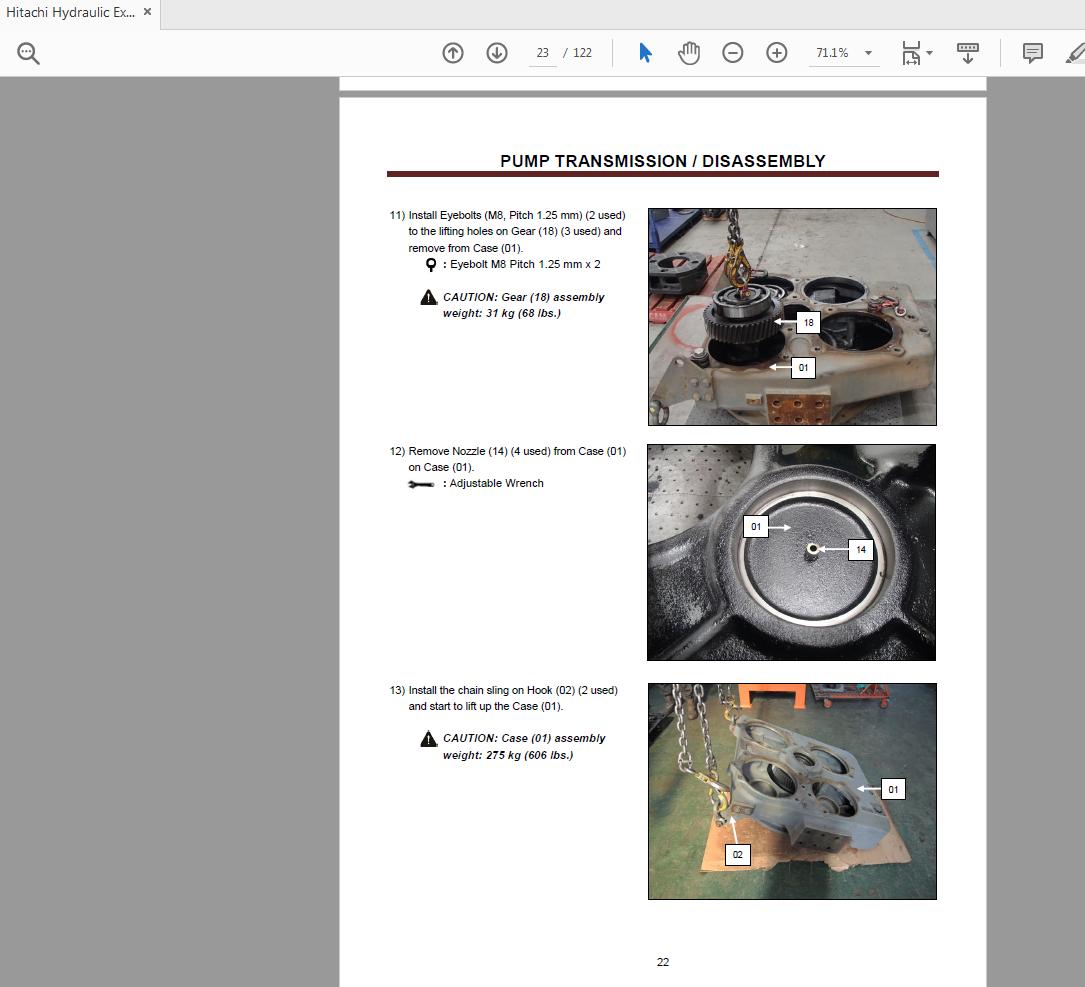Close the Hitachi Hydraulic document tab
Image resolution: width=1085 pixels, height=987 pixels.
(x=146, y=12)
